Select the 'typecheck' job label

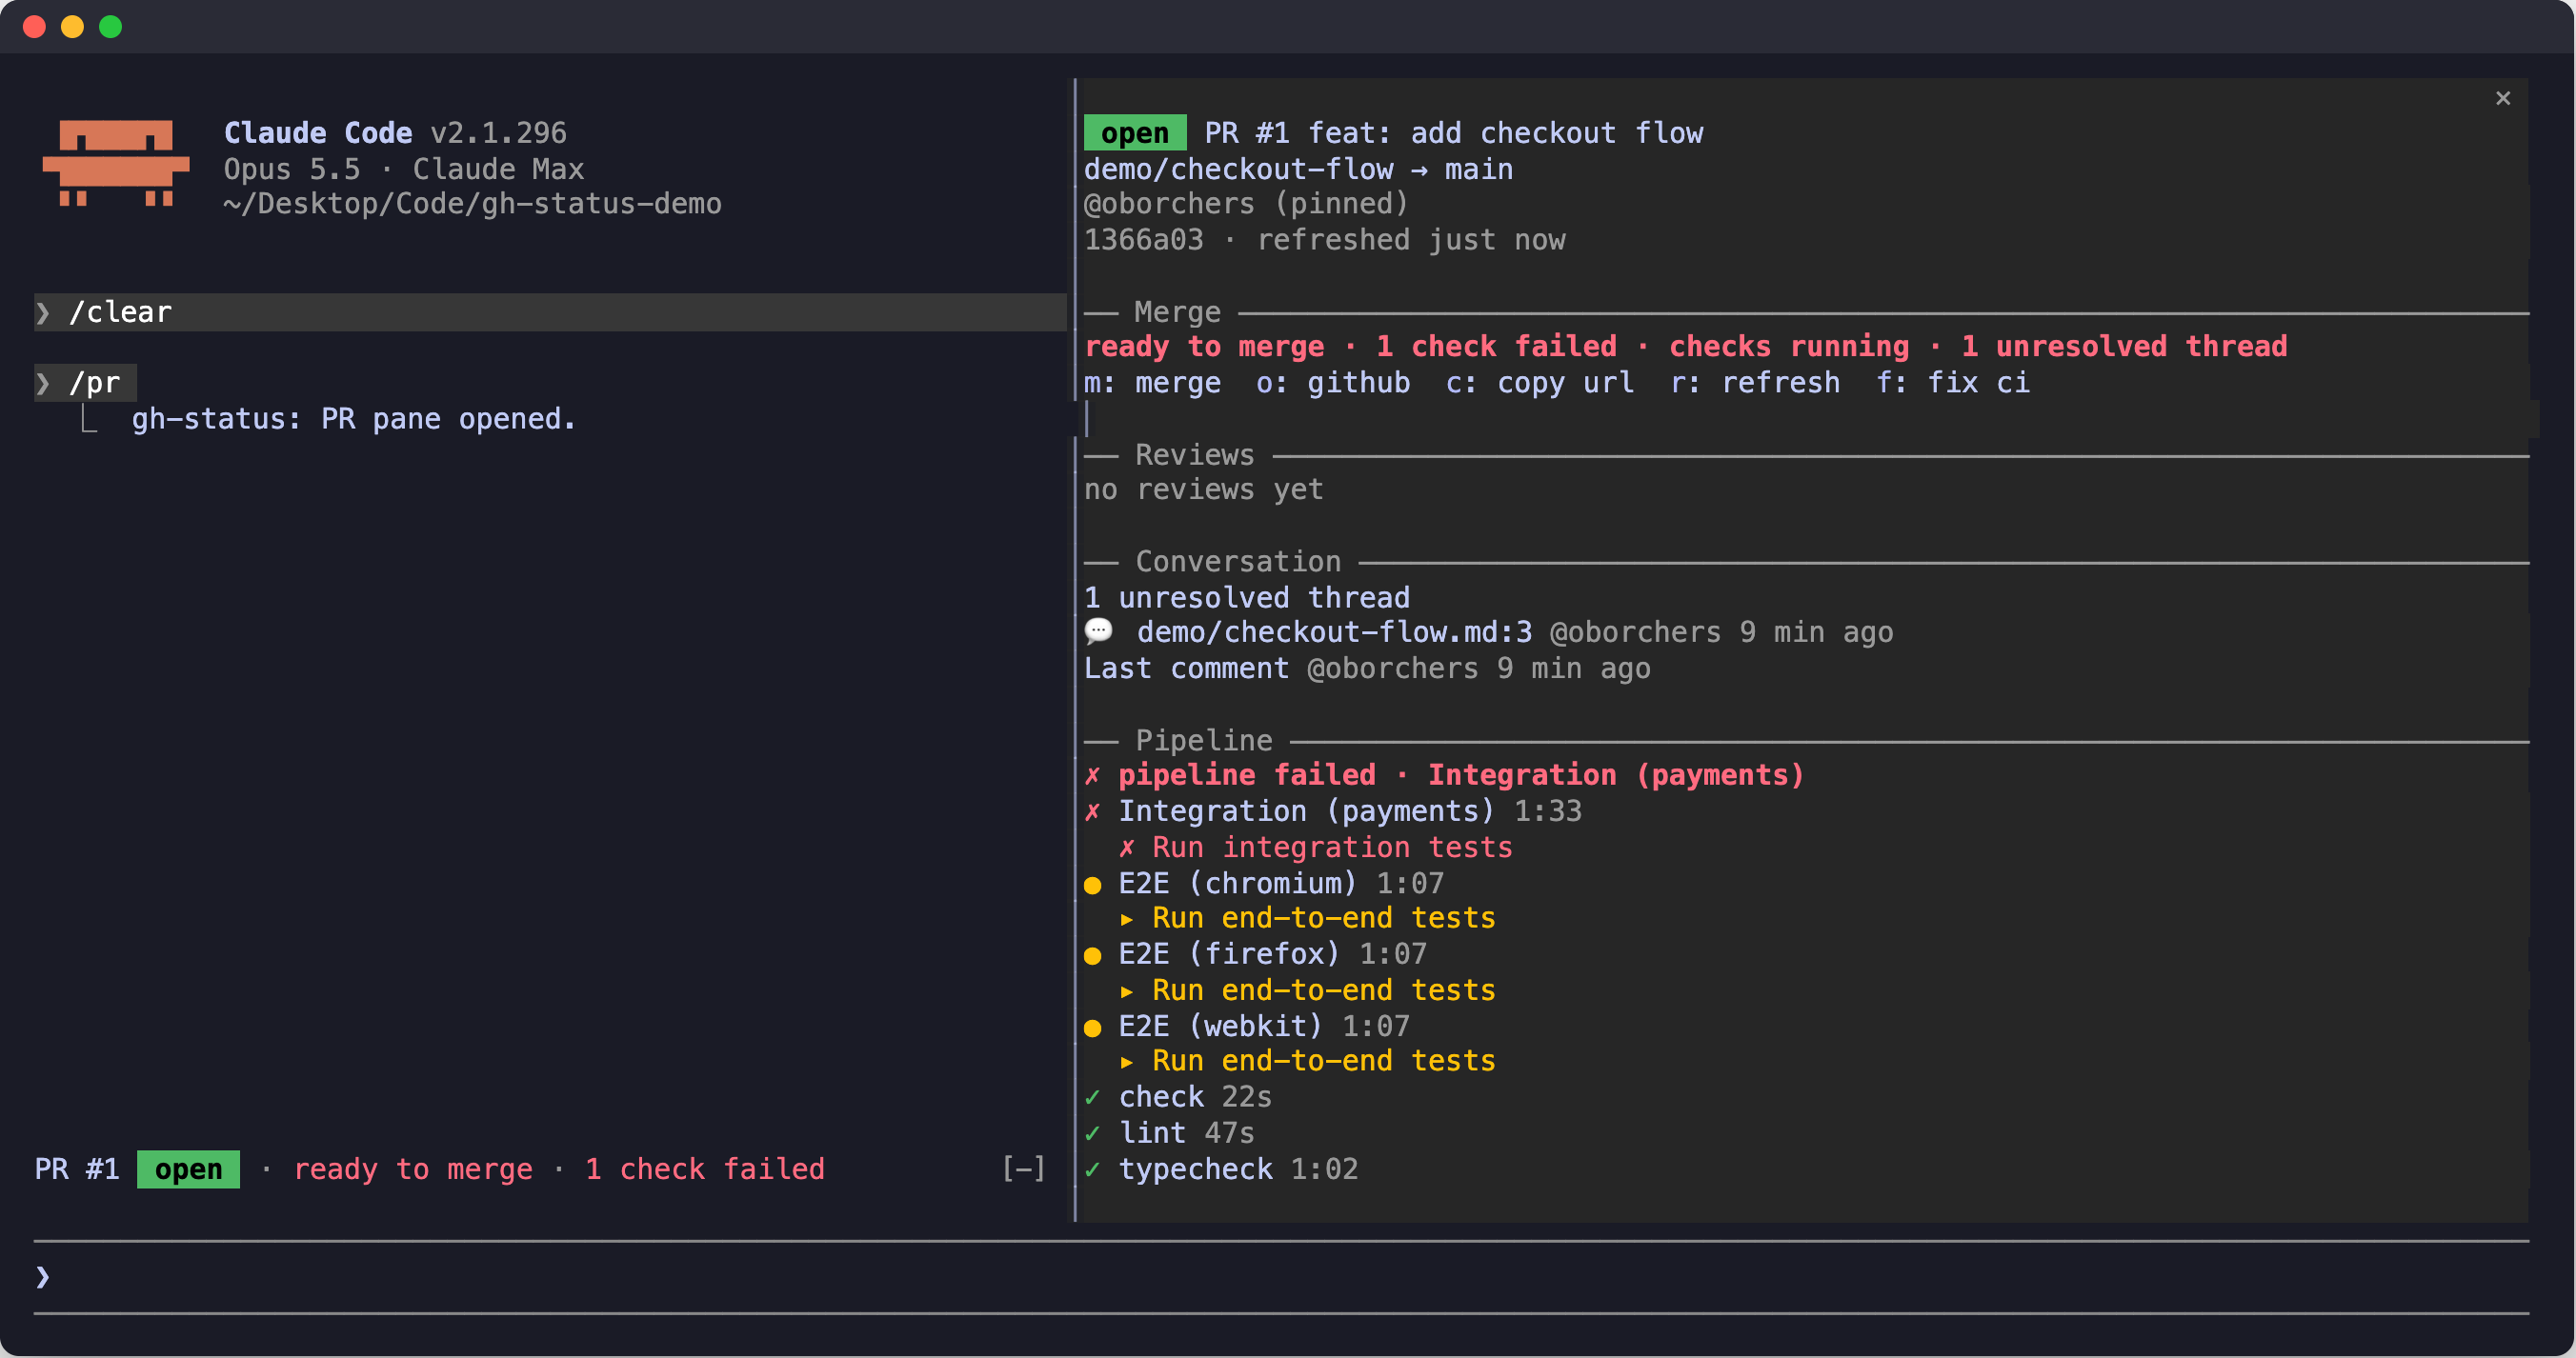1195,1169
